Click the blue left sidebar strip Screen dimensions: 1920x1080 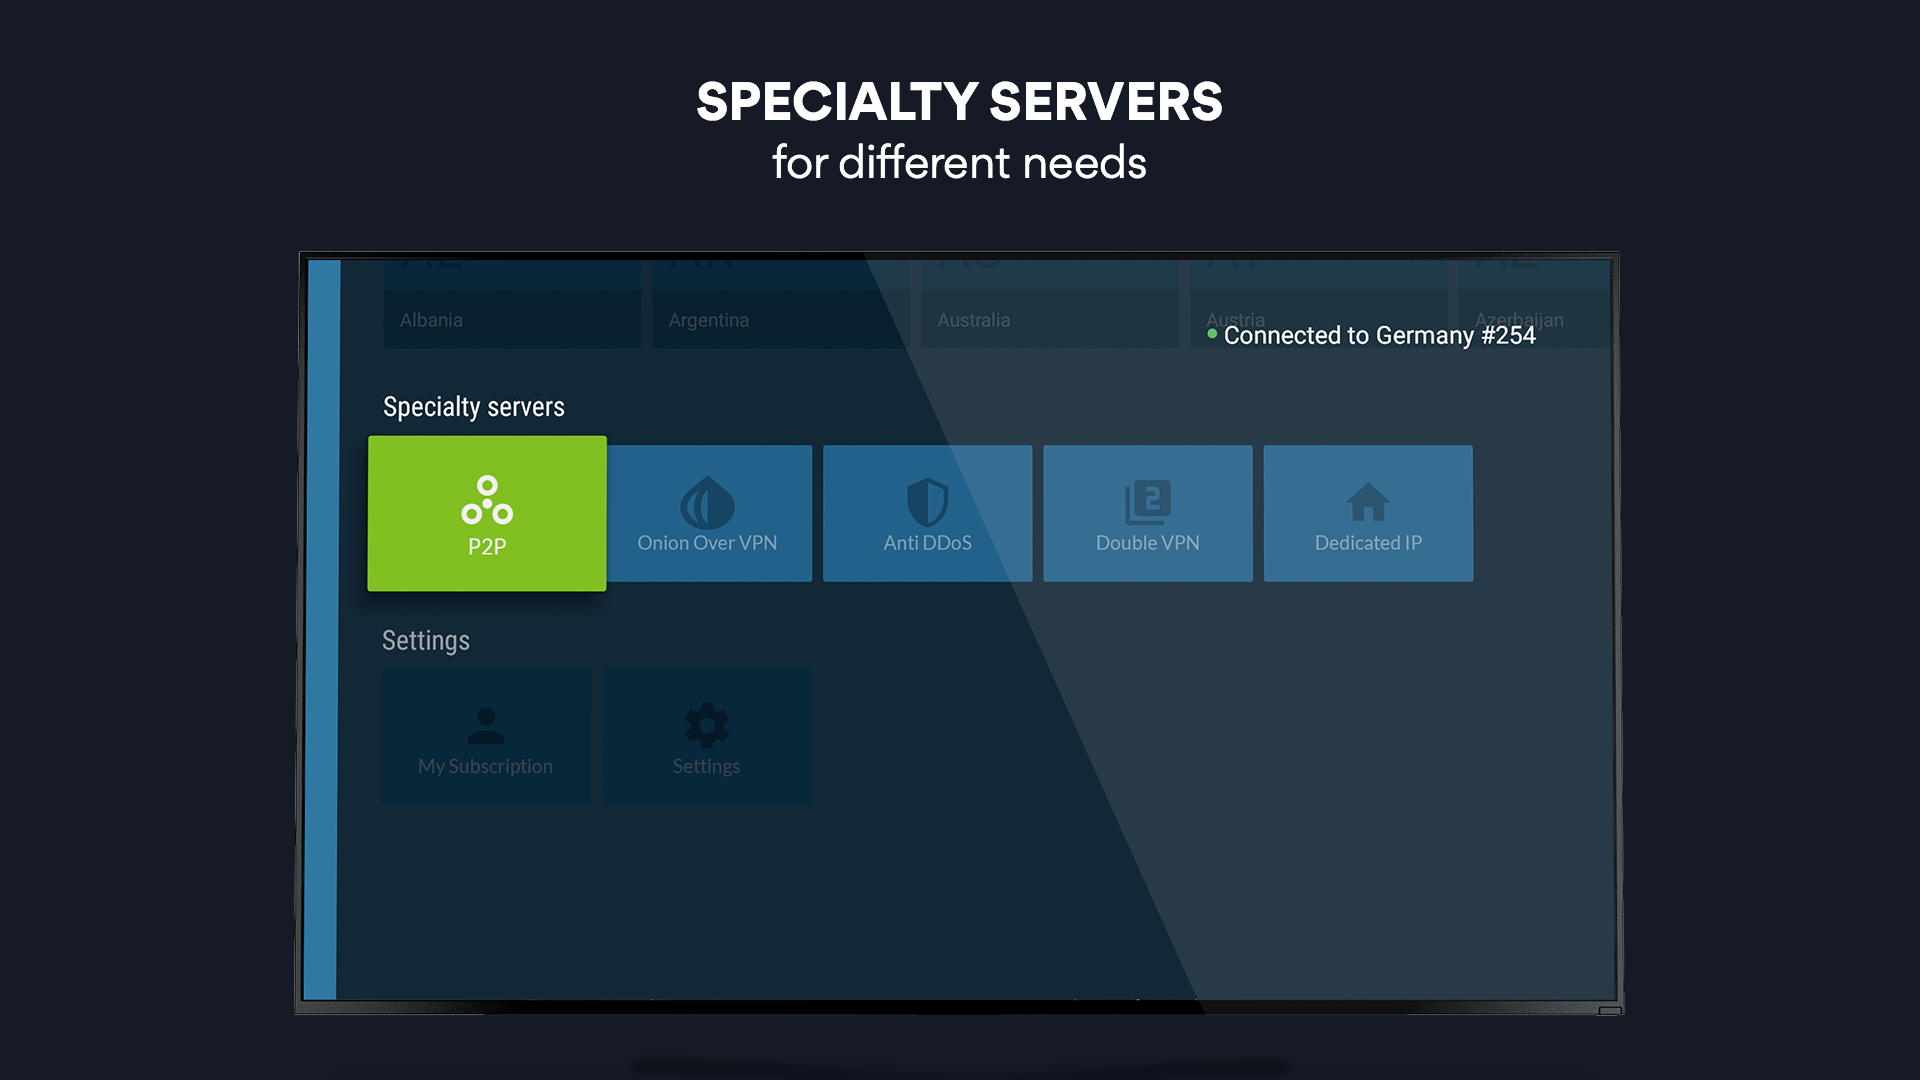(x=322, y=630)
